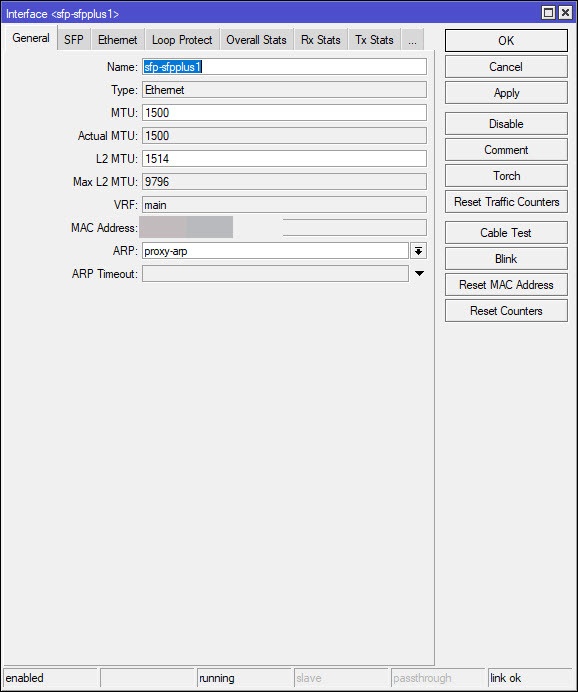Maximize the Interface window
Viewport: 578px width, 692px height.
[548, 13]
